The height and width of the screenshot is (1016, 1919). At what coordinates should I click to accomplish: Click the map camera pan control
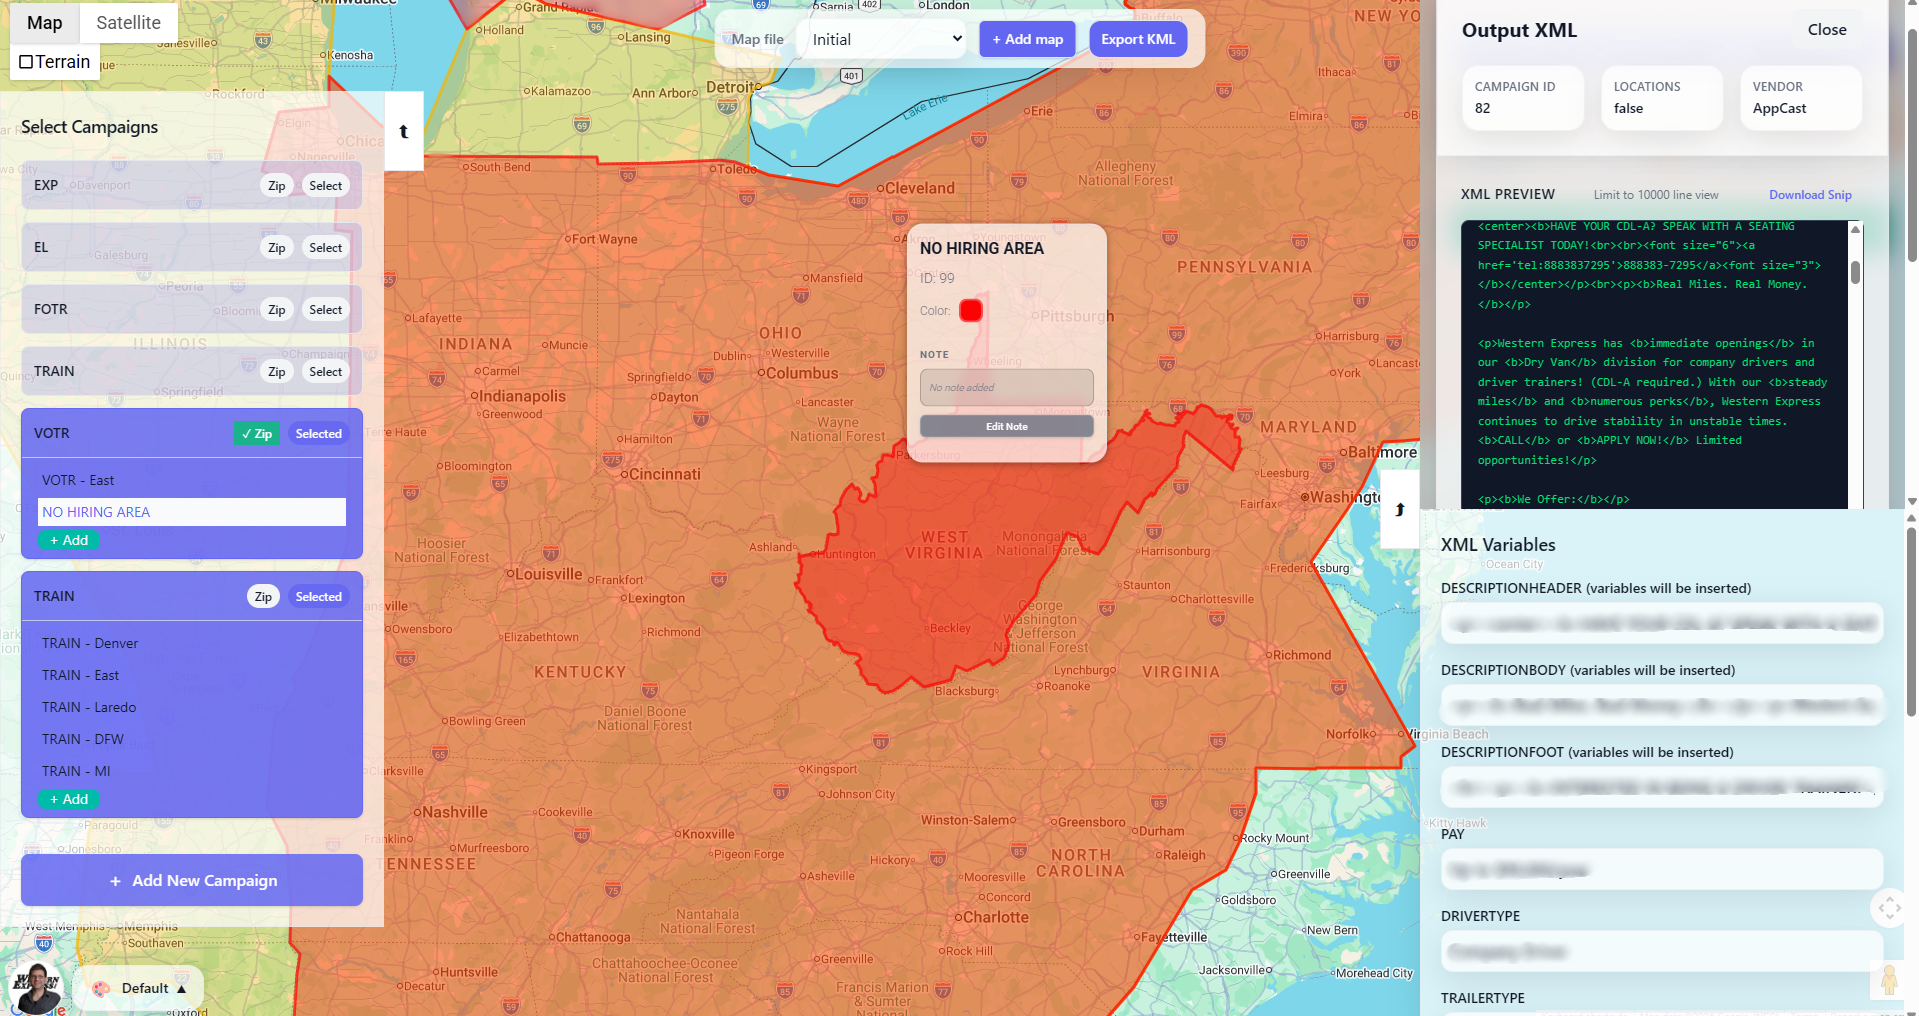pyautogui.click(x=1888, y=908)
